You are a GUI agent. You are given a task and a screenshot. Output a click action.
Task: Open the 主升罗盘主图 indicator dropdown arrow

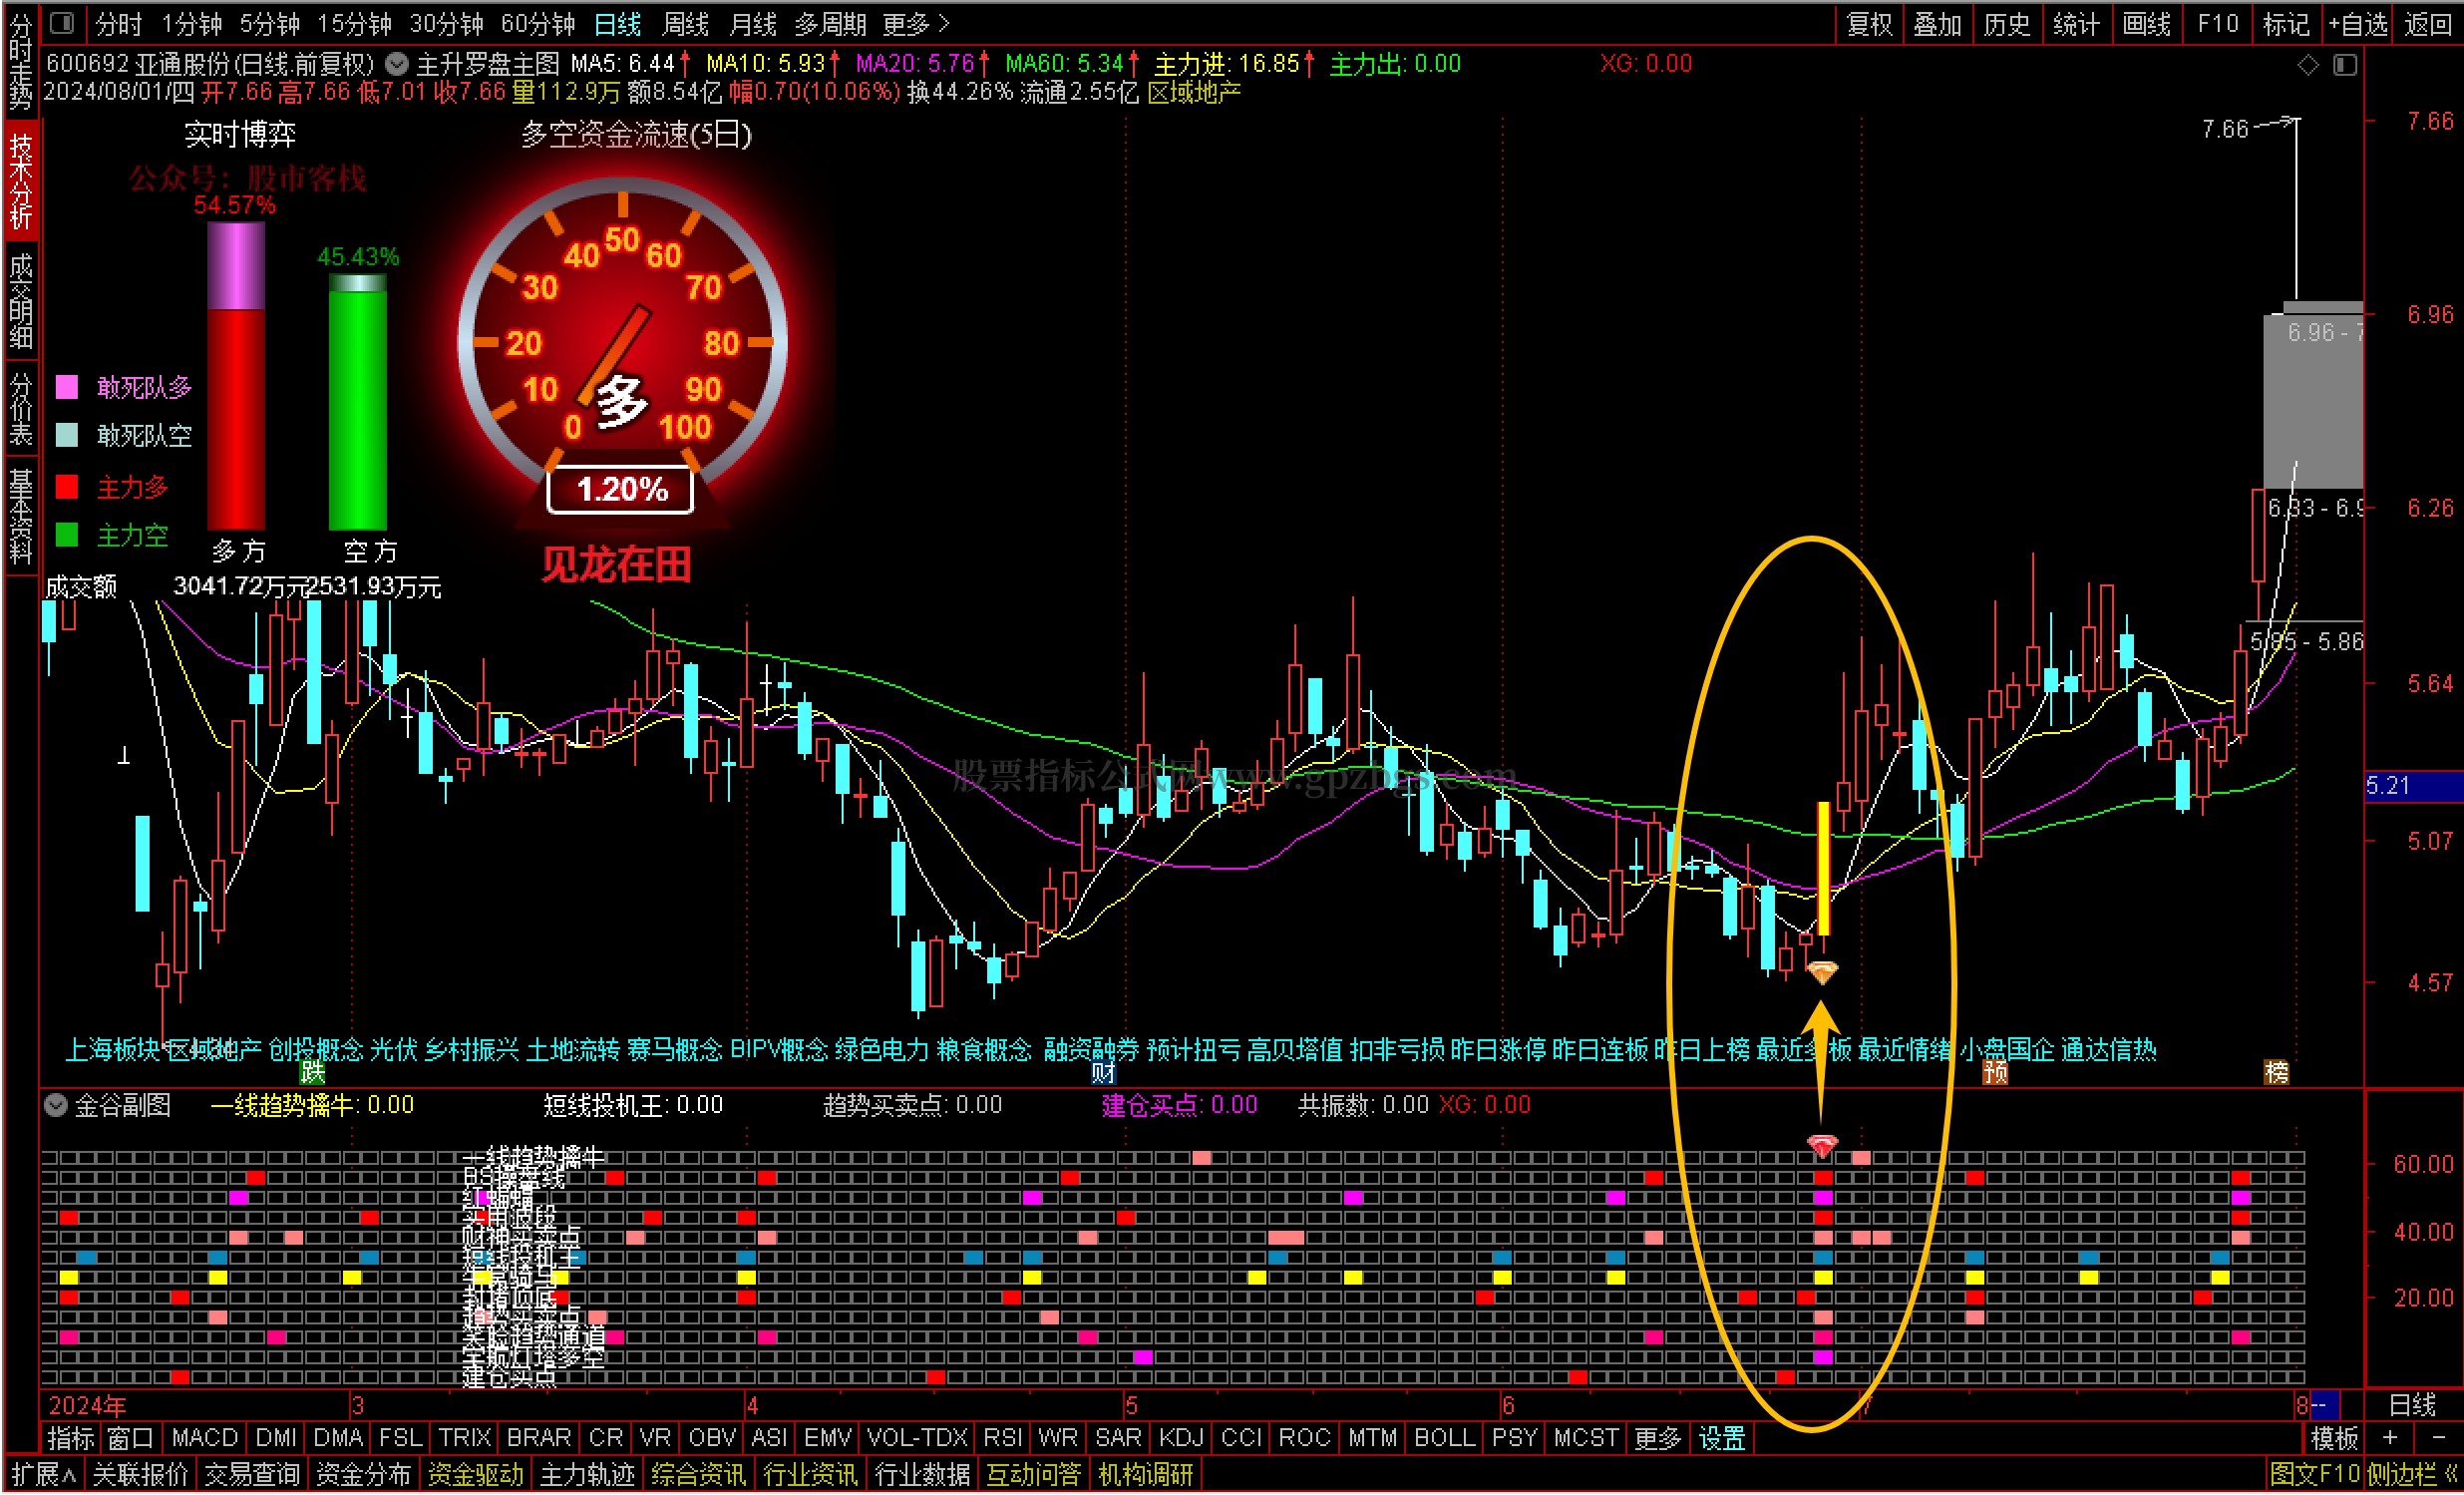(x=397, y=64)
